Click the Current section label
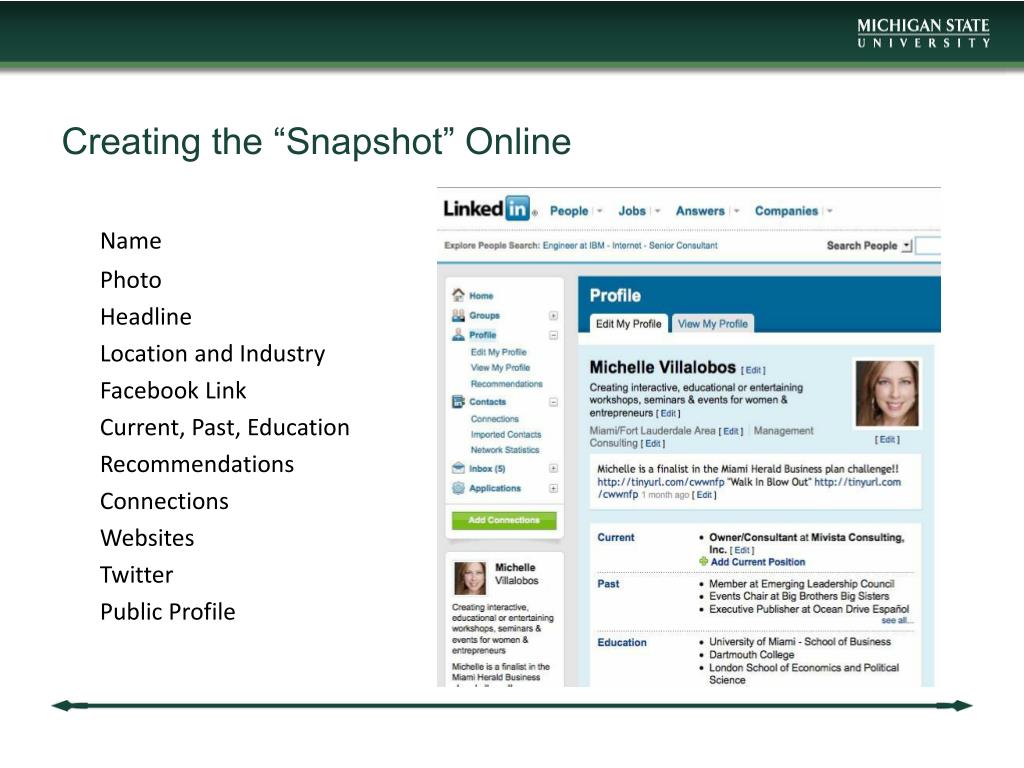Viewport: 1024px width, 768px height. [616, 537]
